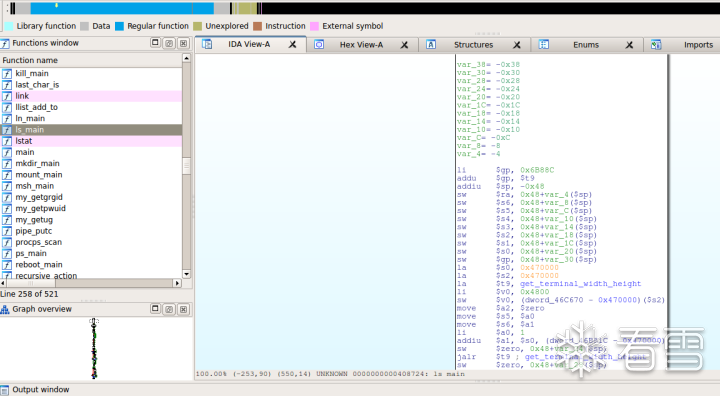Click the External symbol legend swatch
Image resolution: width=720 pixels, height=396 pixels.
point(315,26)
